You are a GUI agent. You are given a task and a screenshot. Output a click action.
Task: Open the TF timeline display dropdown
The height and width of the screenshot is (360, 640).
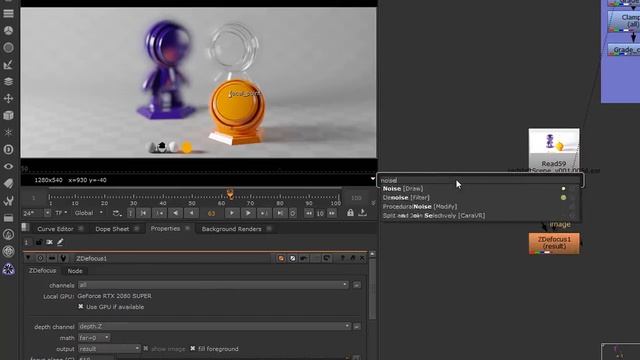61,213
